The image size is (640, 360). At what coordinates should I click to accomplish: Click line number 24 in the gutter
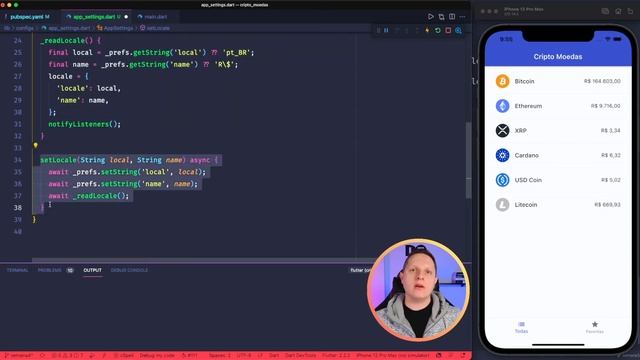click(18, 40)
